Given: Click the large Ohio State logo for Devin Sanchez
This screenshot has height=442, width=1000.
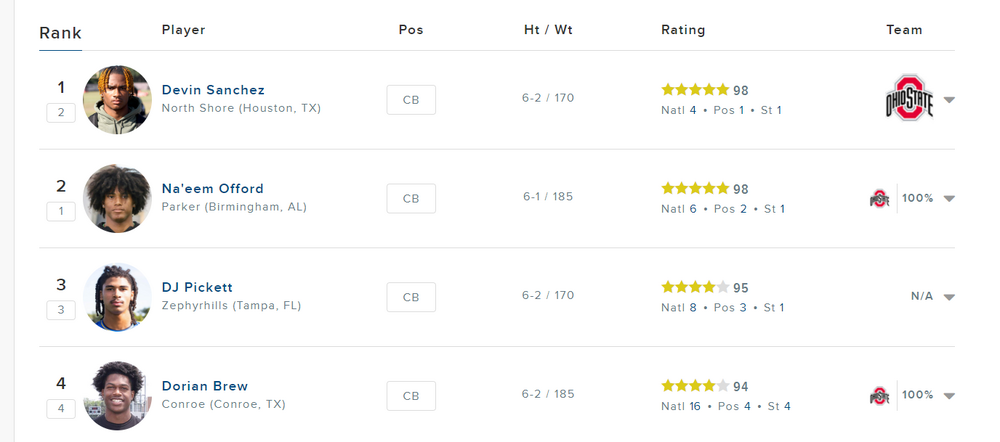Looking at the screenshot, I should pyautogui.click(x=909, y=98).
